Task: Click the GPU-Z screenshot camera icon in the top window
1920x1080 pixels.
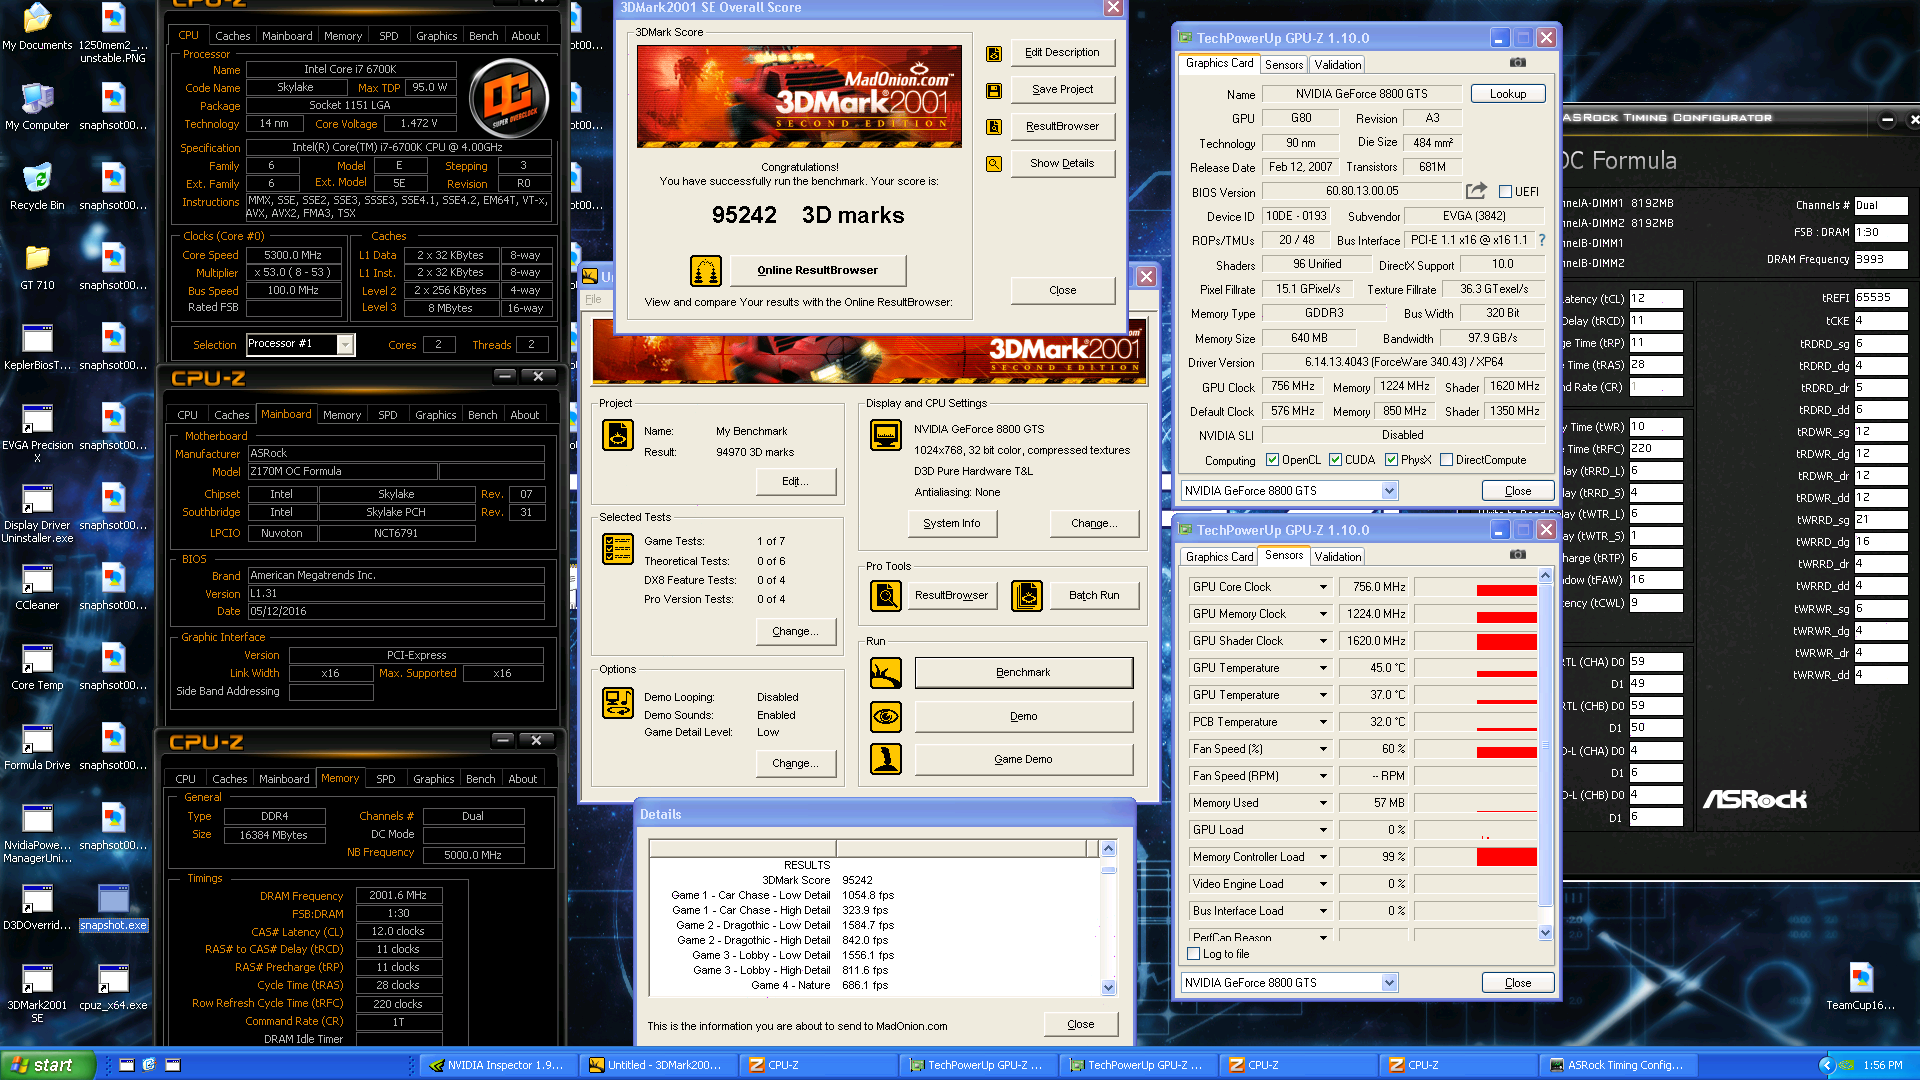Action: (x=1517, y=63)
